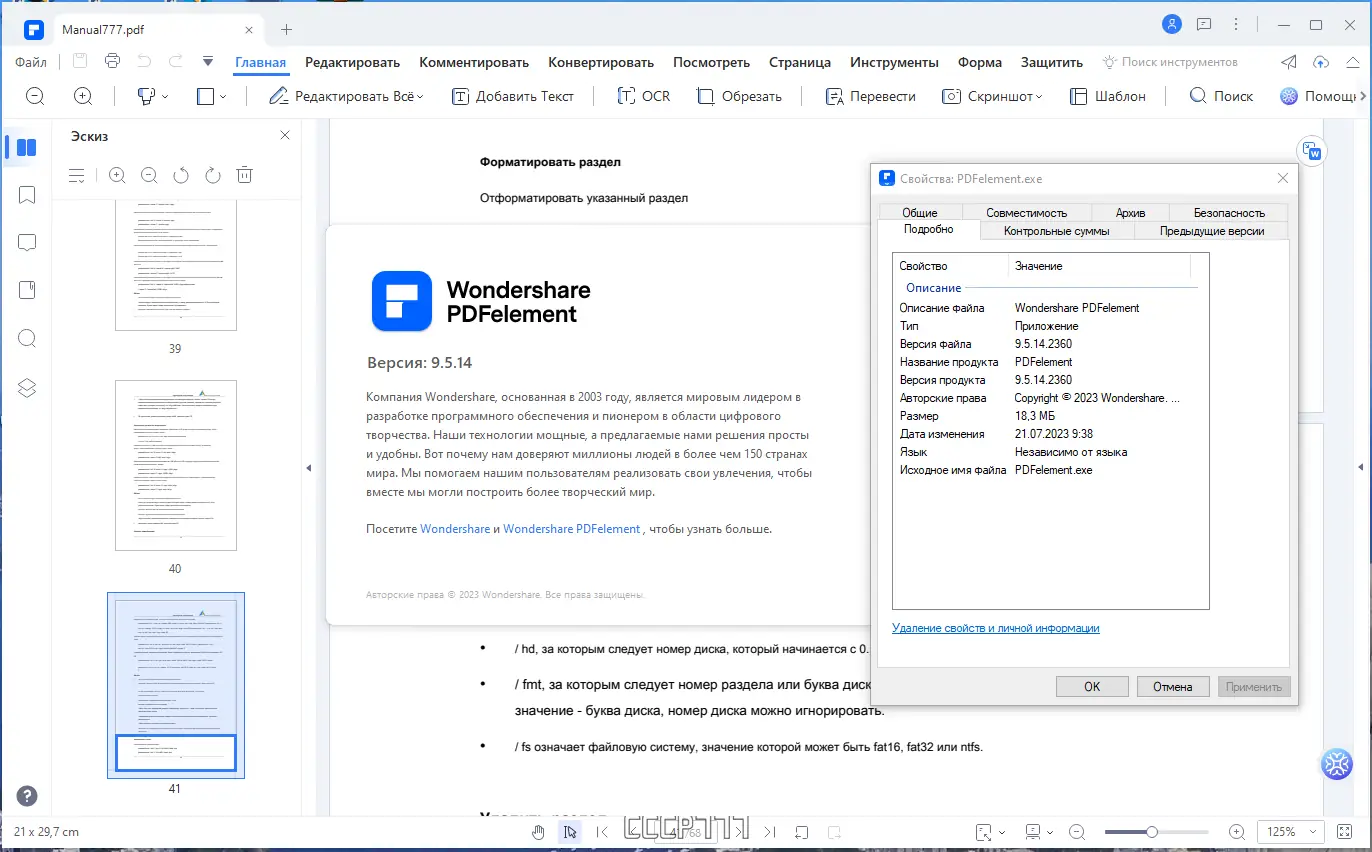Open the Wondershare PDFelement link
Image resolution: width=1372 pixels, height=852 pixels.
pos(572,529)
